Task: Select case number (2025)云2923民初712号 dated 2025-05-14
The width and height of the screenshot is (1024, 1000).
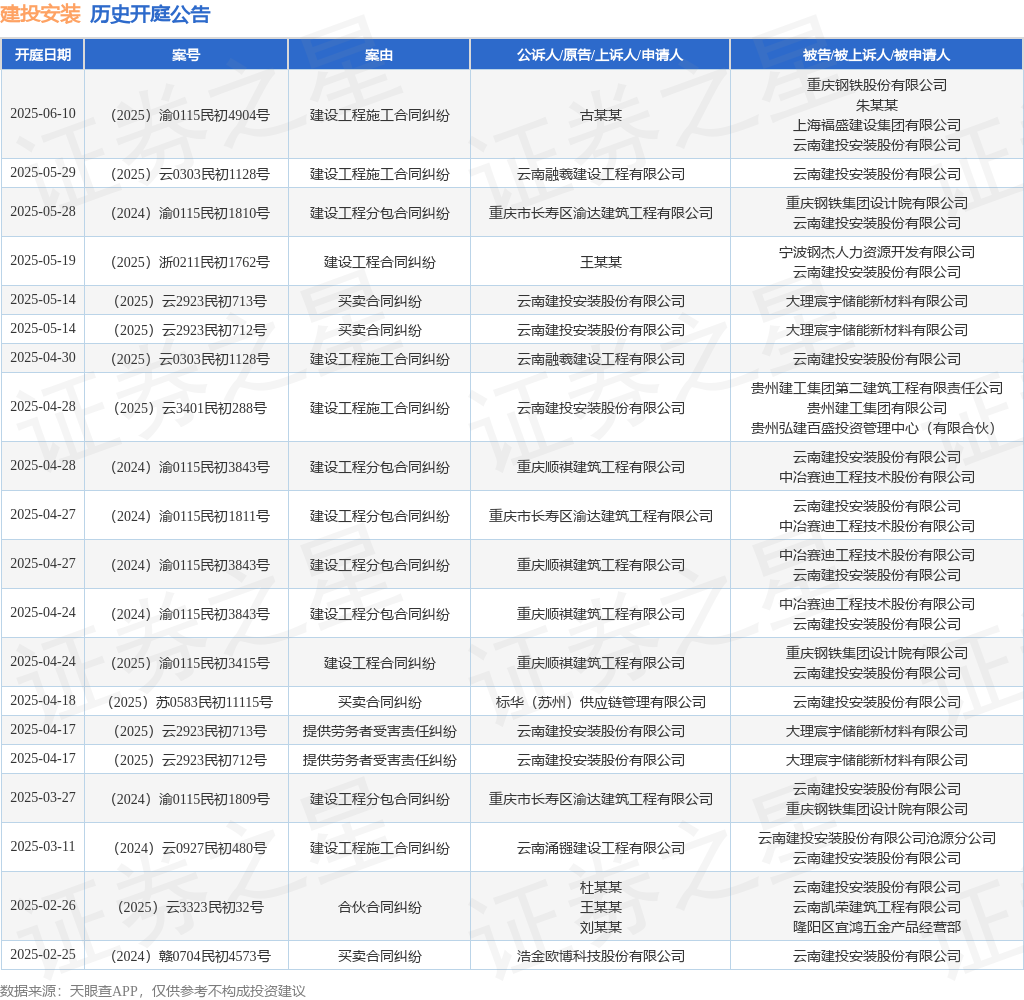Action: tap(189, 330)
